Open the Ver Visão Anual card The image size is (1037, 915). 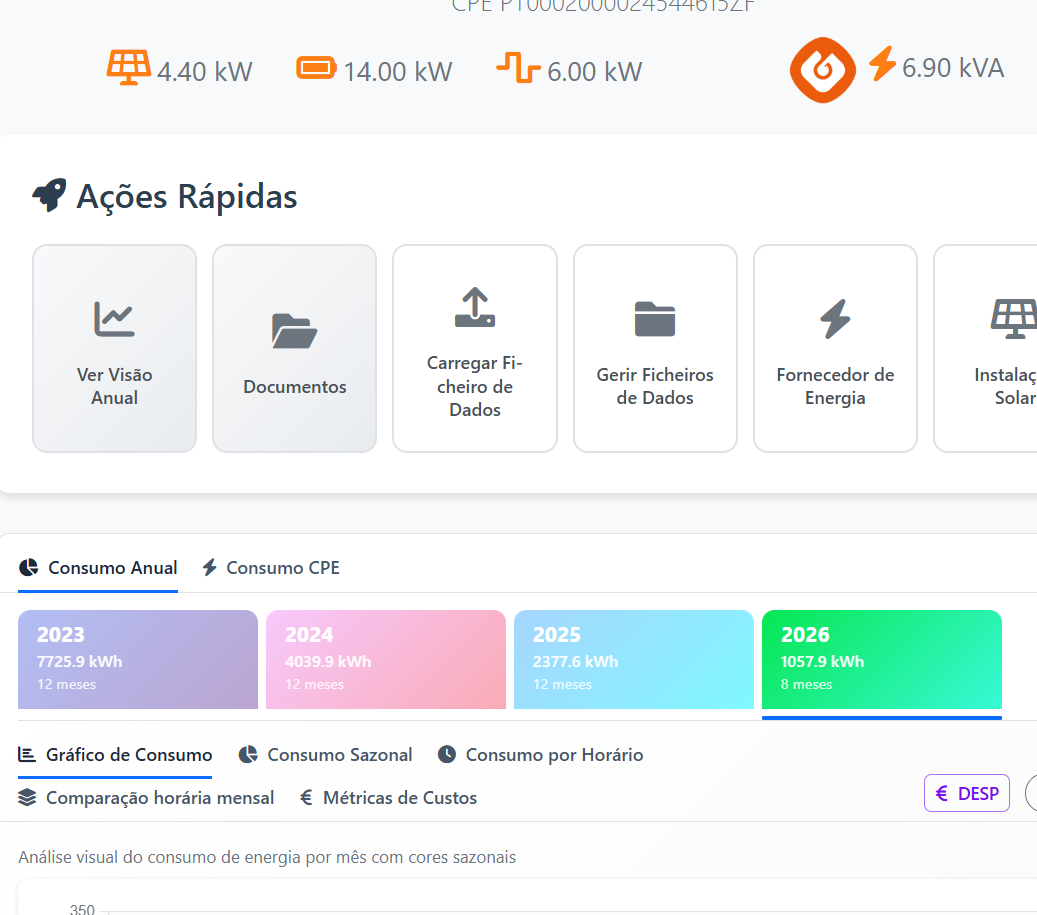tap(114, 348)
